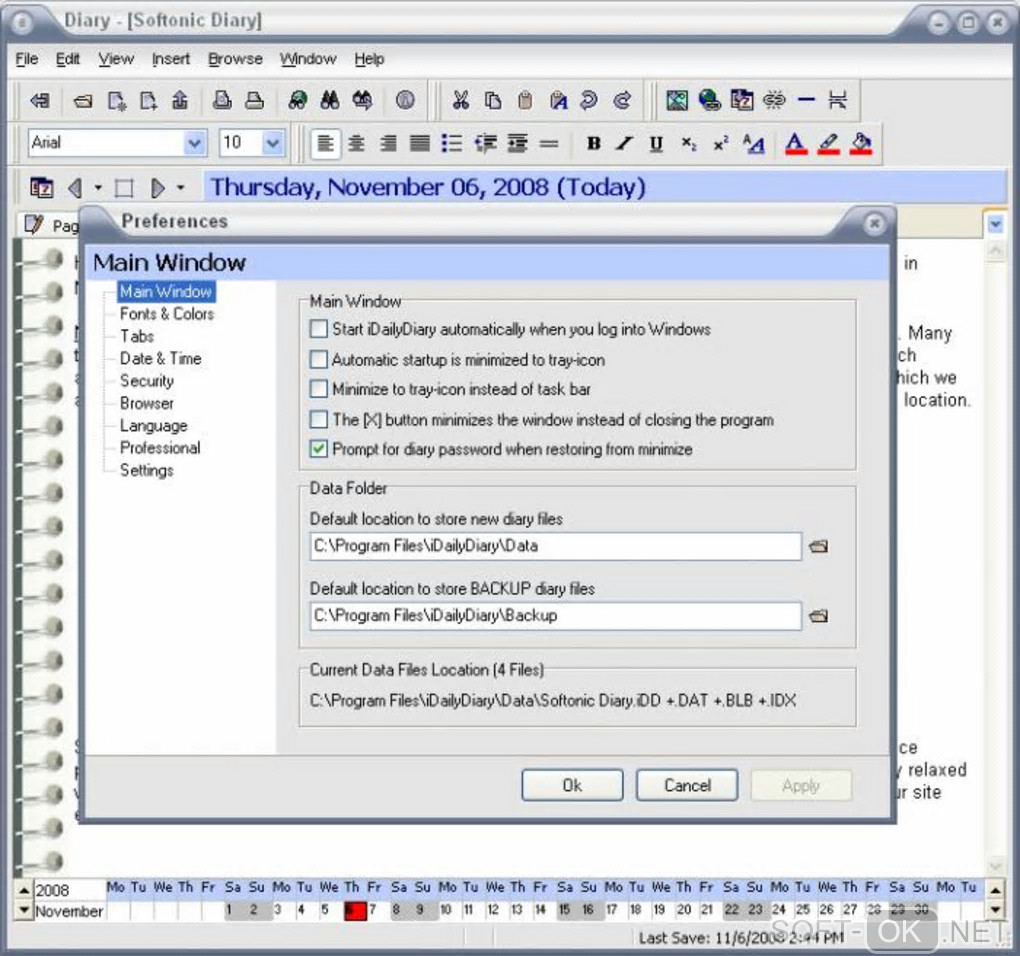Open next-day arrow dropdown
The width and height of the screenshot is (1020, 956).
pyautogui.click(x=181, y=189)
